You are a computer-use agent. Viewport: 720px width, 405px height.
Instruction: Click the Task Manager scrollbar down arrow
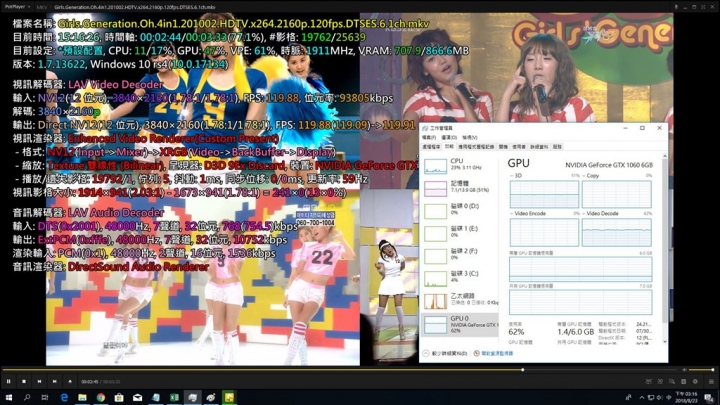(665, 342)
